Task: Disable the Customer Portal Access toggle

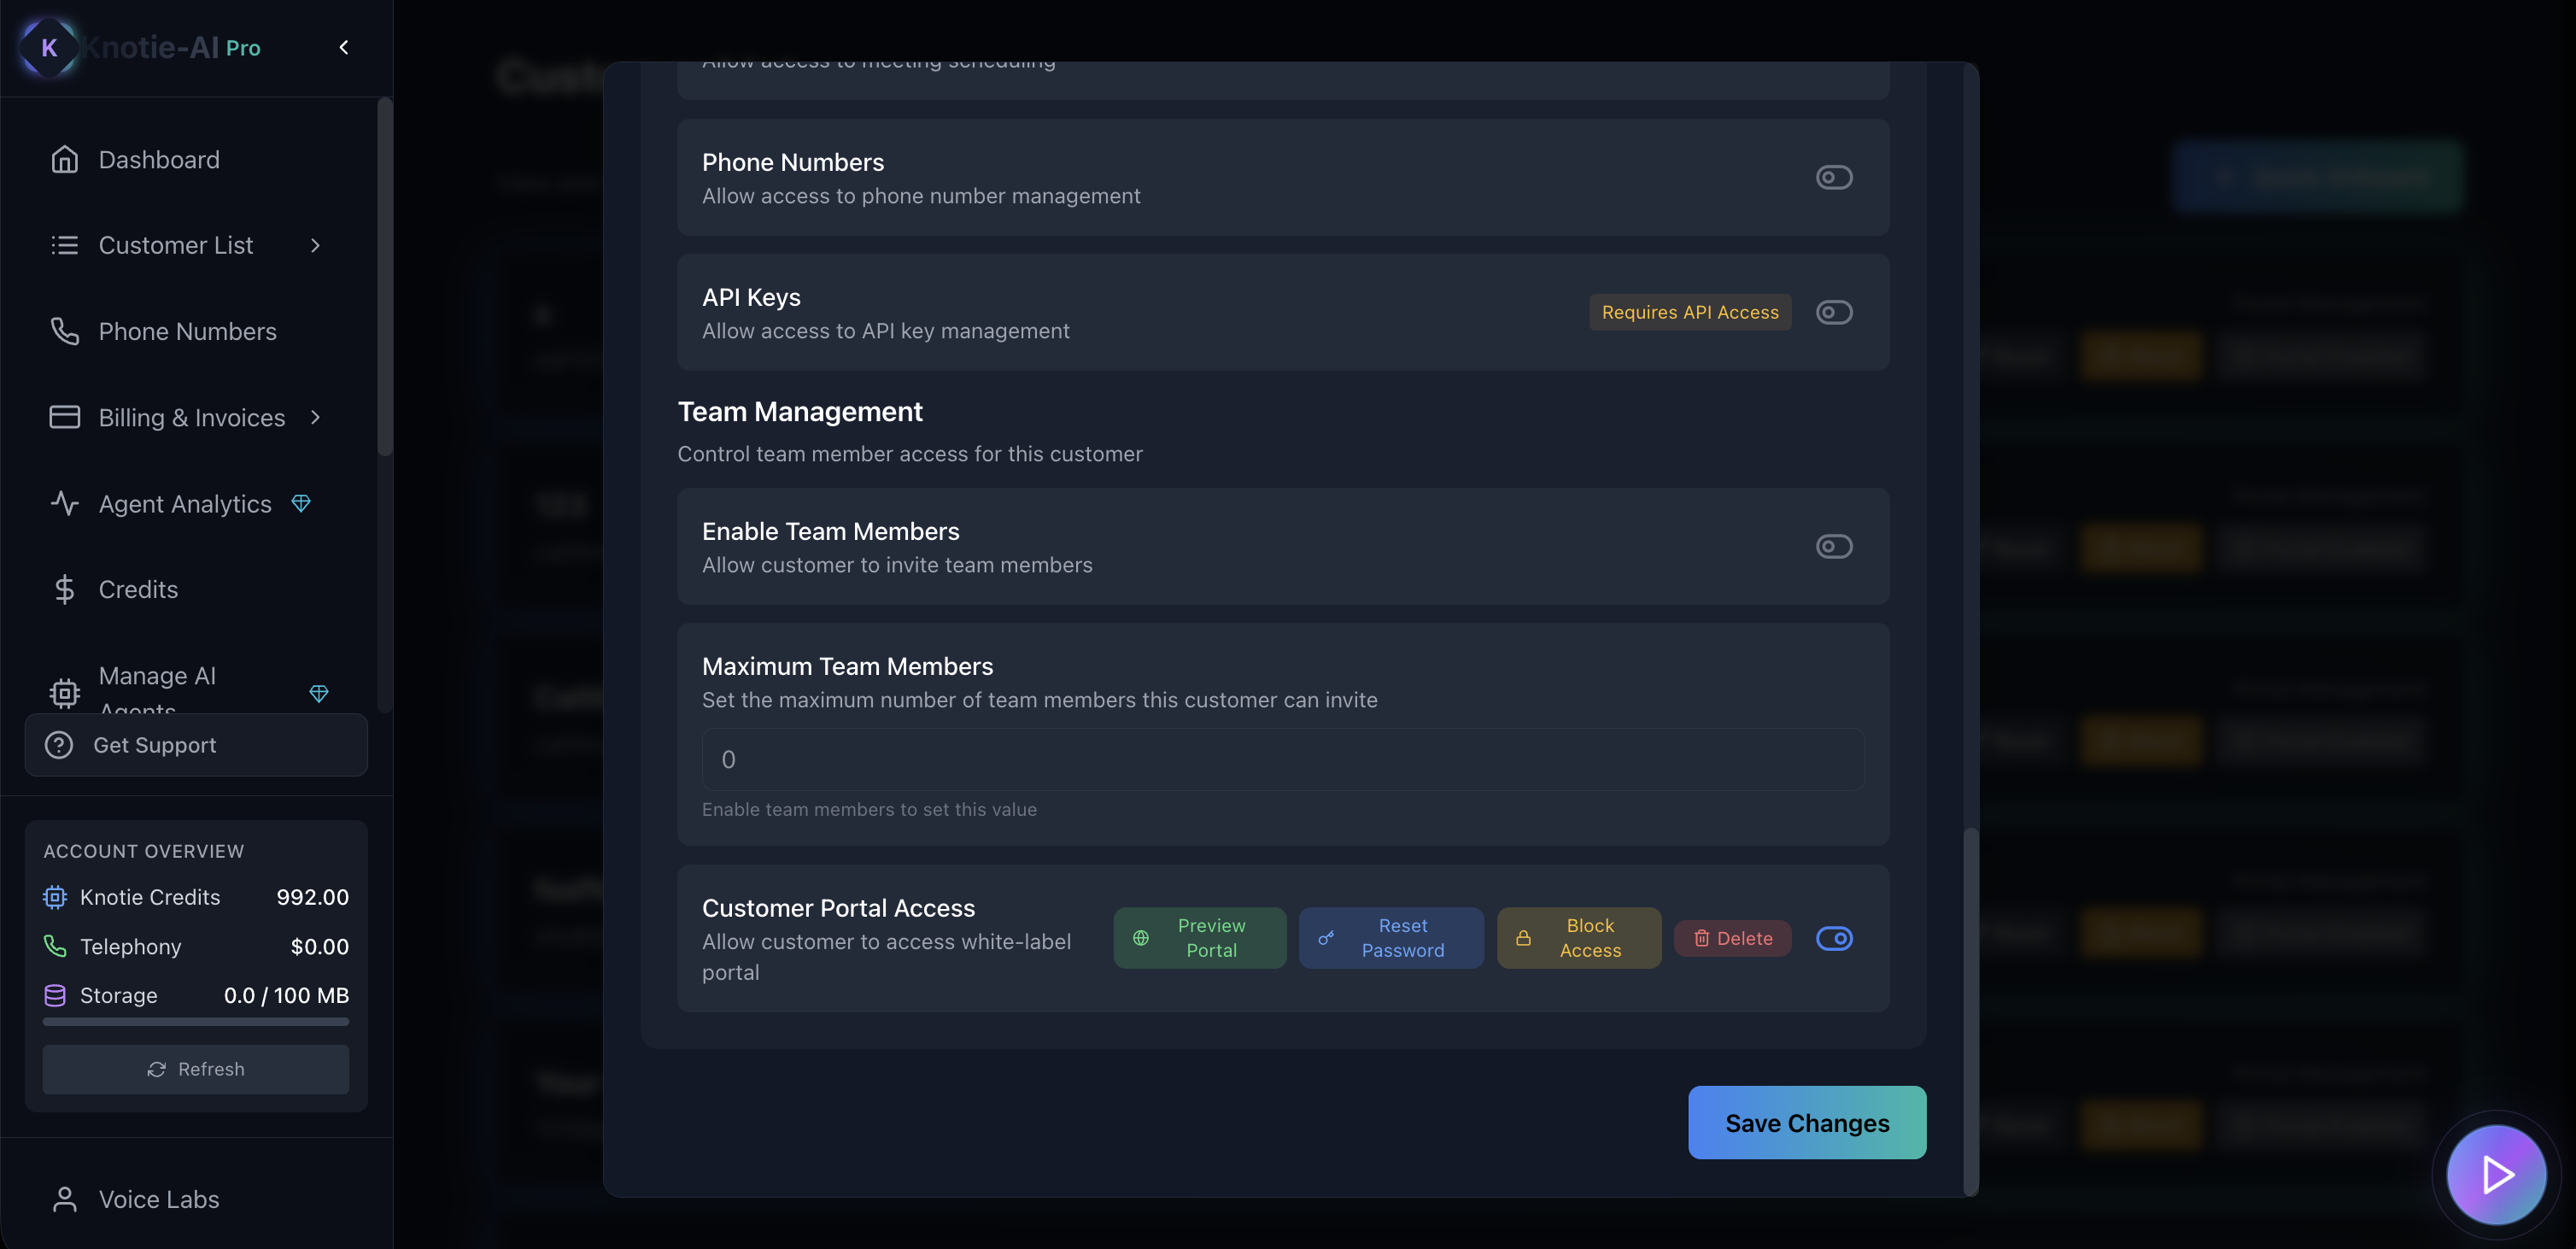Action: coord(1833,938)
